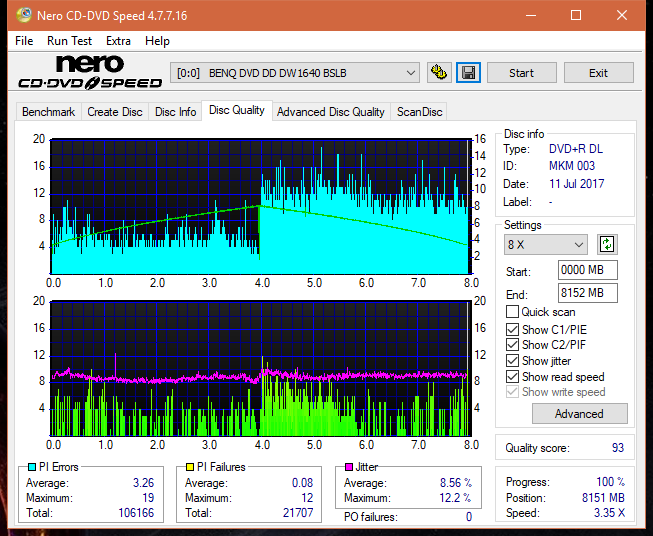Open the Run Test menu
Image resolution: width=653 pixels, height=536 pixels.
pos(69,41)
